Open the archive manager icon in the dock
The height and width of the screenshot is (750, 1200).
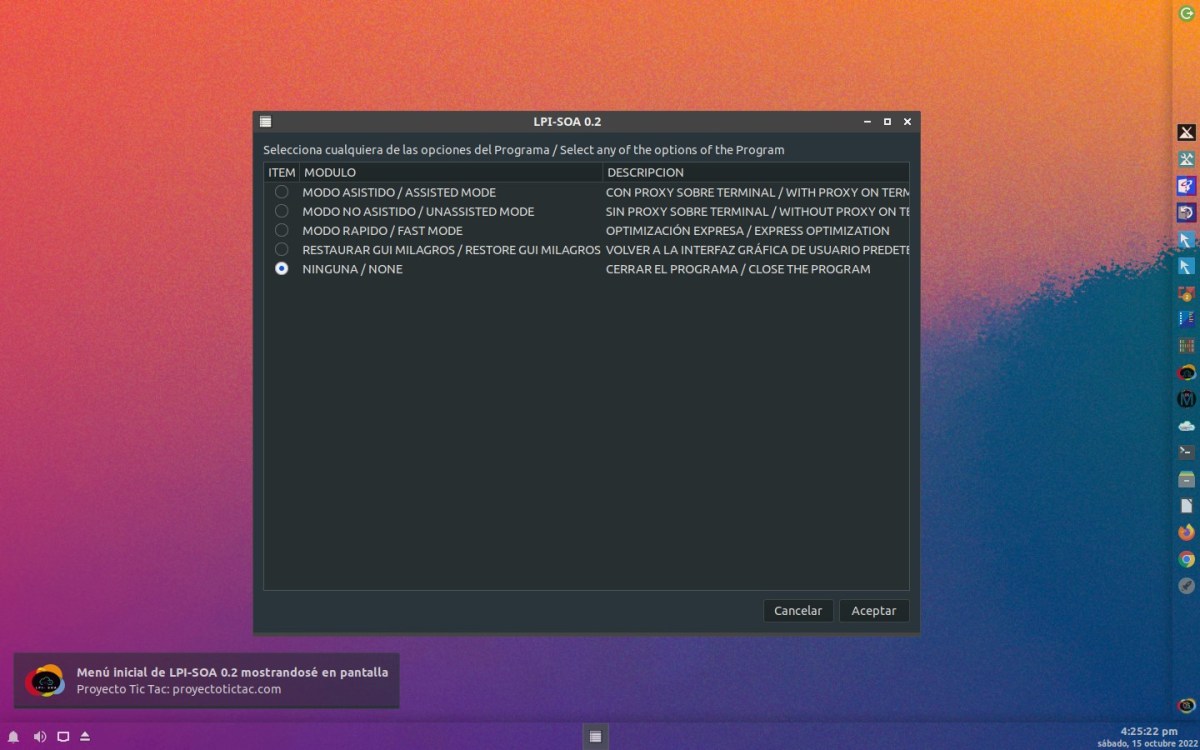pyautogui.click(x=1186, y=479)
